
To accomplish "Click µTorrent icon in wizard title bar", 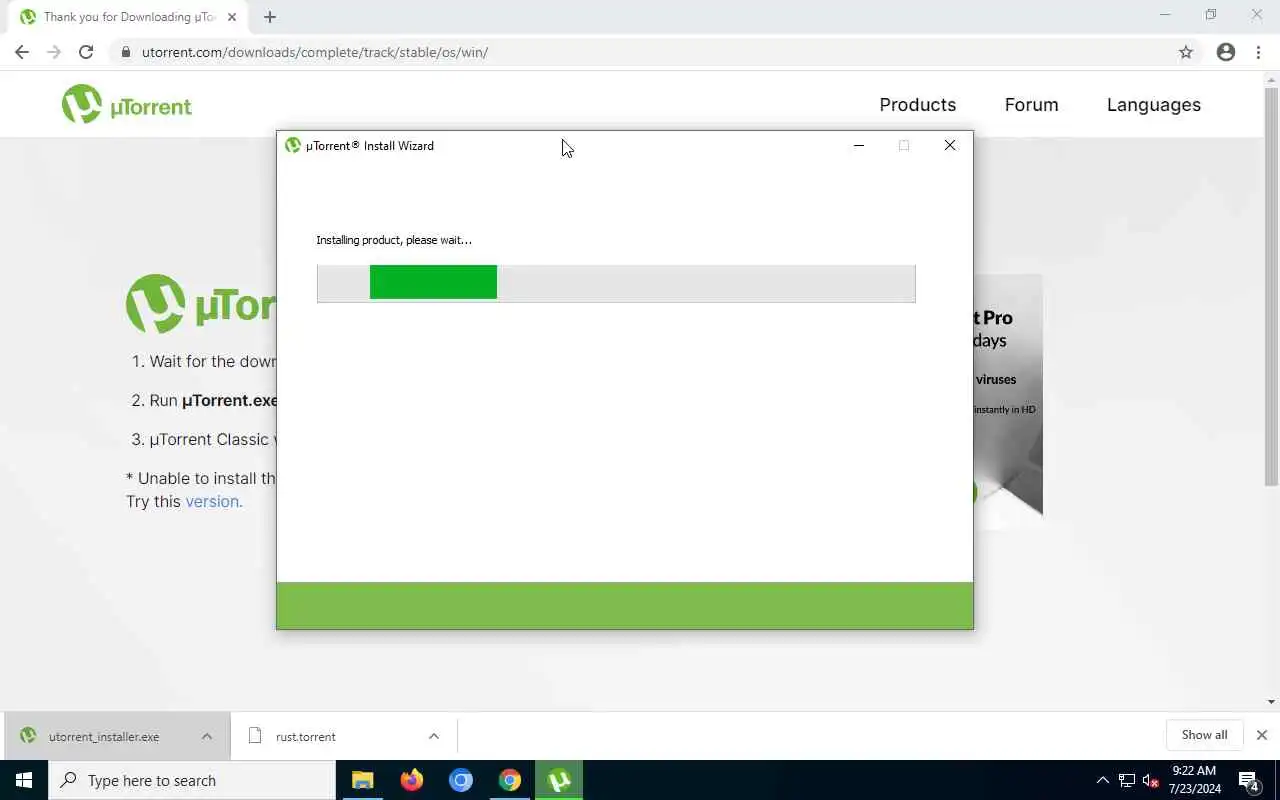I will point(293,146).
